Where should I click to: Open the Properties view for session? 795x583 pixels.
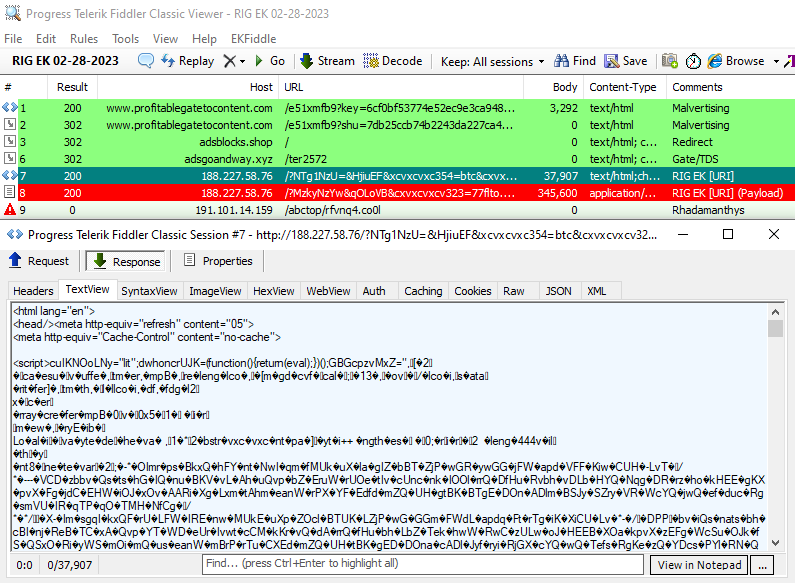click(x=218, y=261)
